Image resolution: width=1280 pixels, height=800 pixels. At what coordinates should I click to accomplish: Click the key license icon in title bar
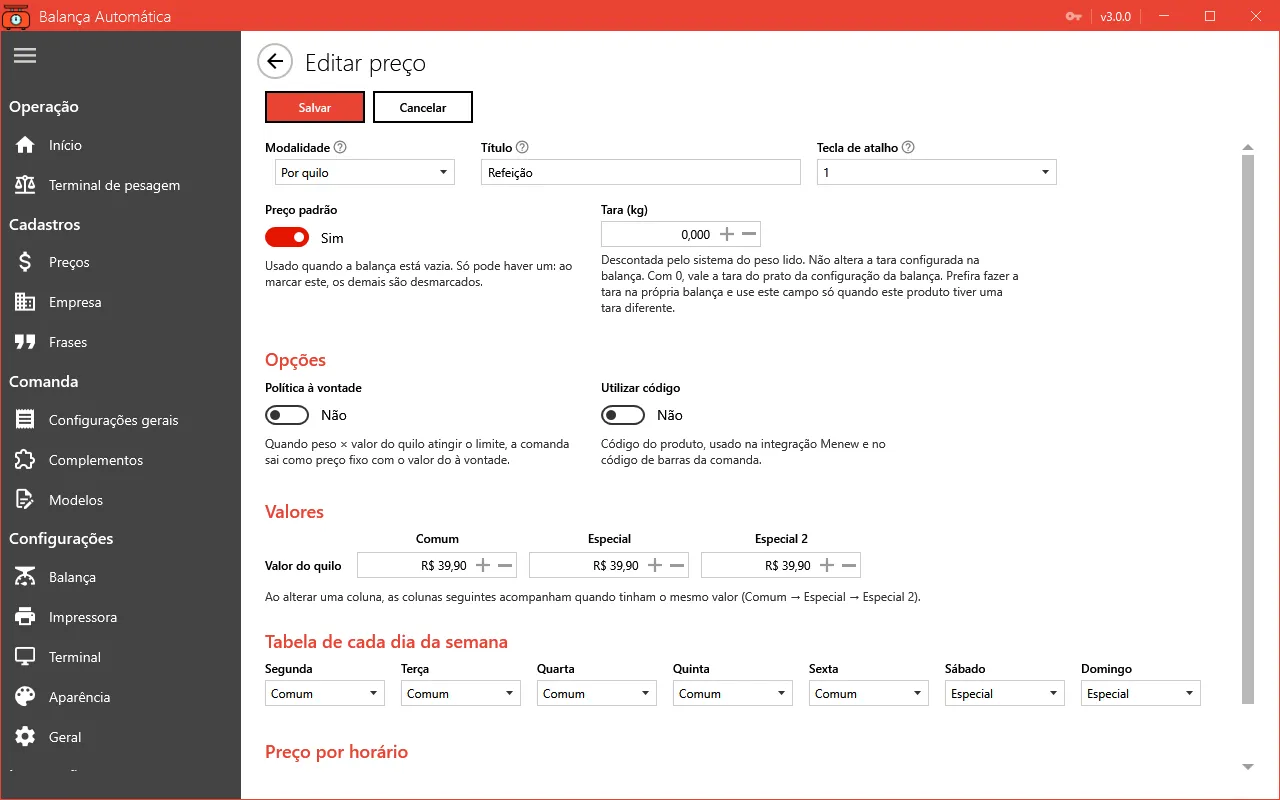1074,16
